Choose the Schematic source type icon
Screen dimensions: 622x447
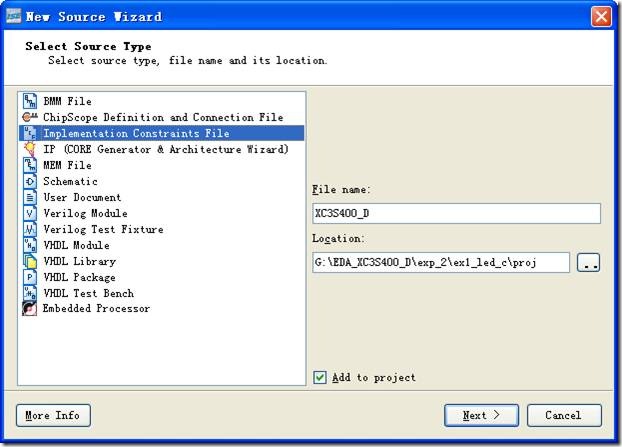pyautogui.click(x=29, y=181)
